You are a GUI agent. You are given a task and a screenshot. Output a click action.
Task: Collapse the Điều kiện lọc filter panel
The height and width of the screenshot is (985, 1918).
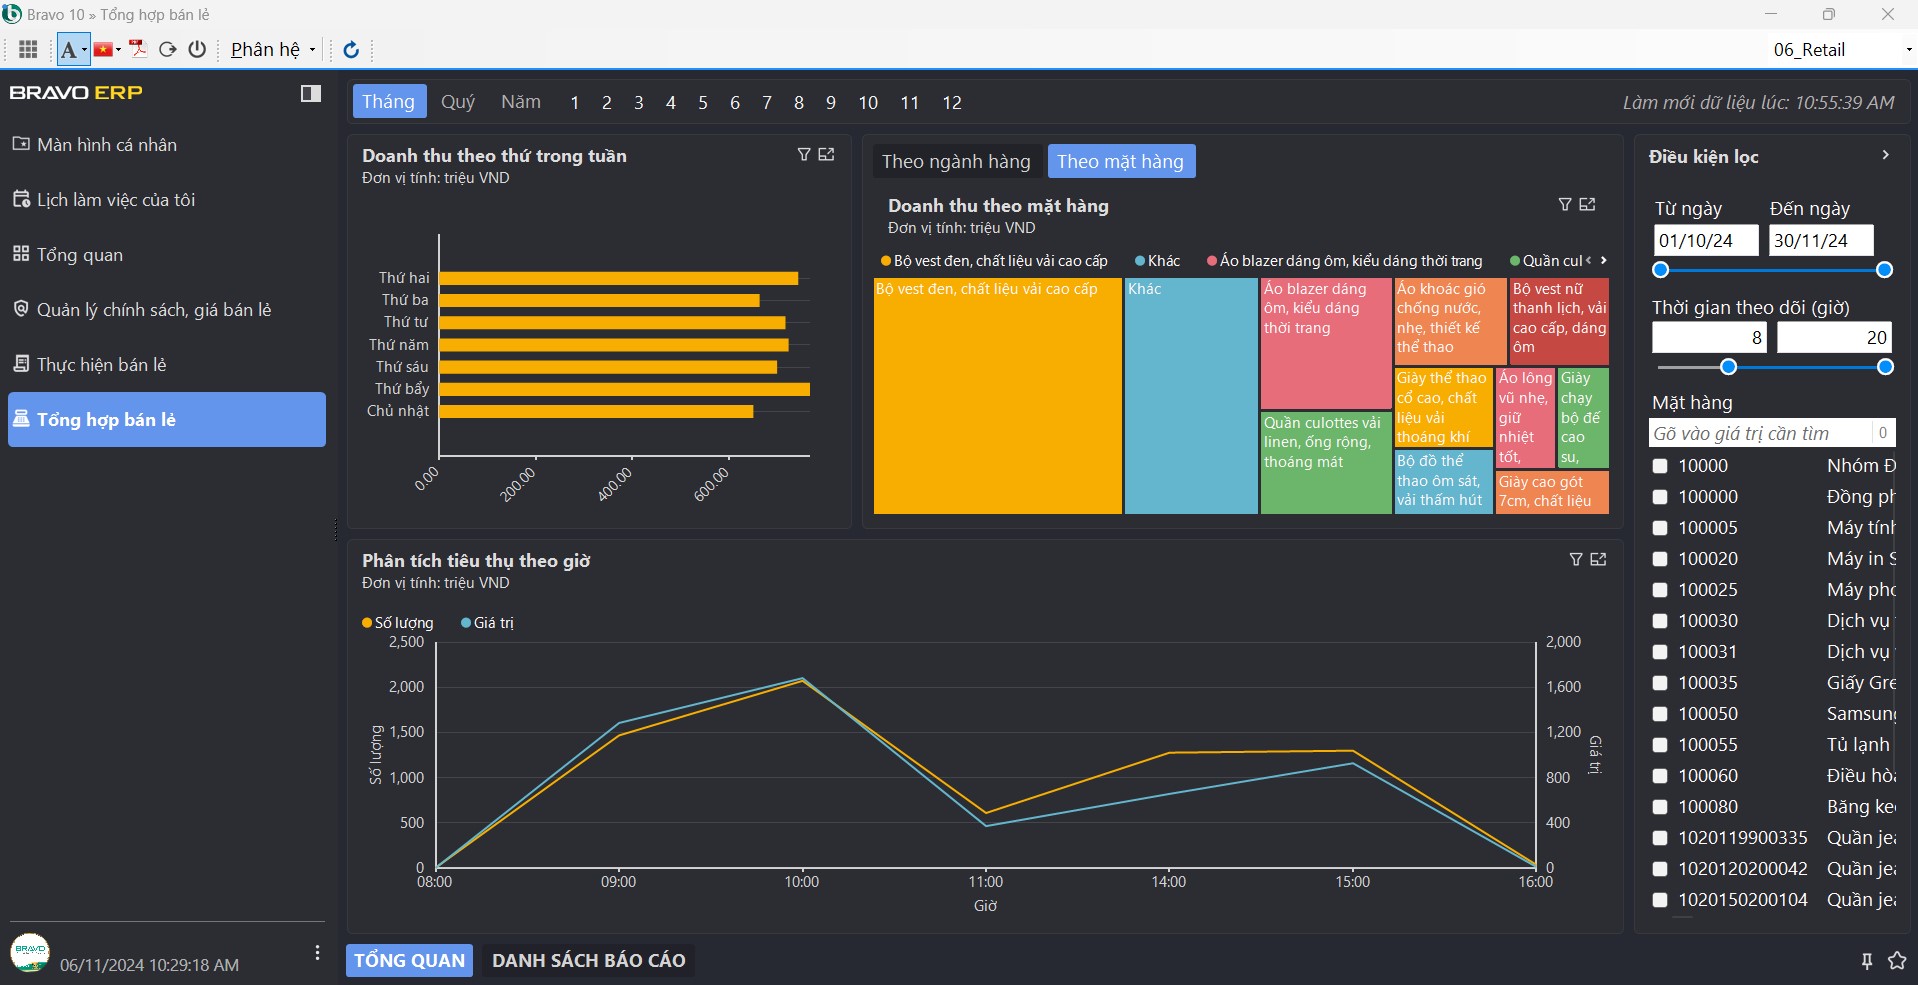(x=1885, y=156)
